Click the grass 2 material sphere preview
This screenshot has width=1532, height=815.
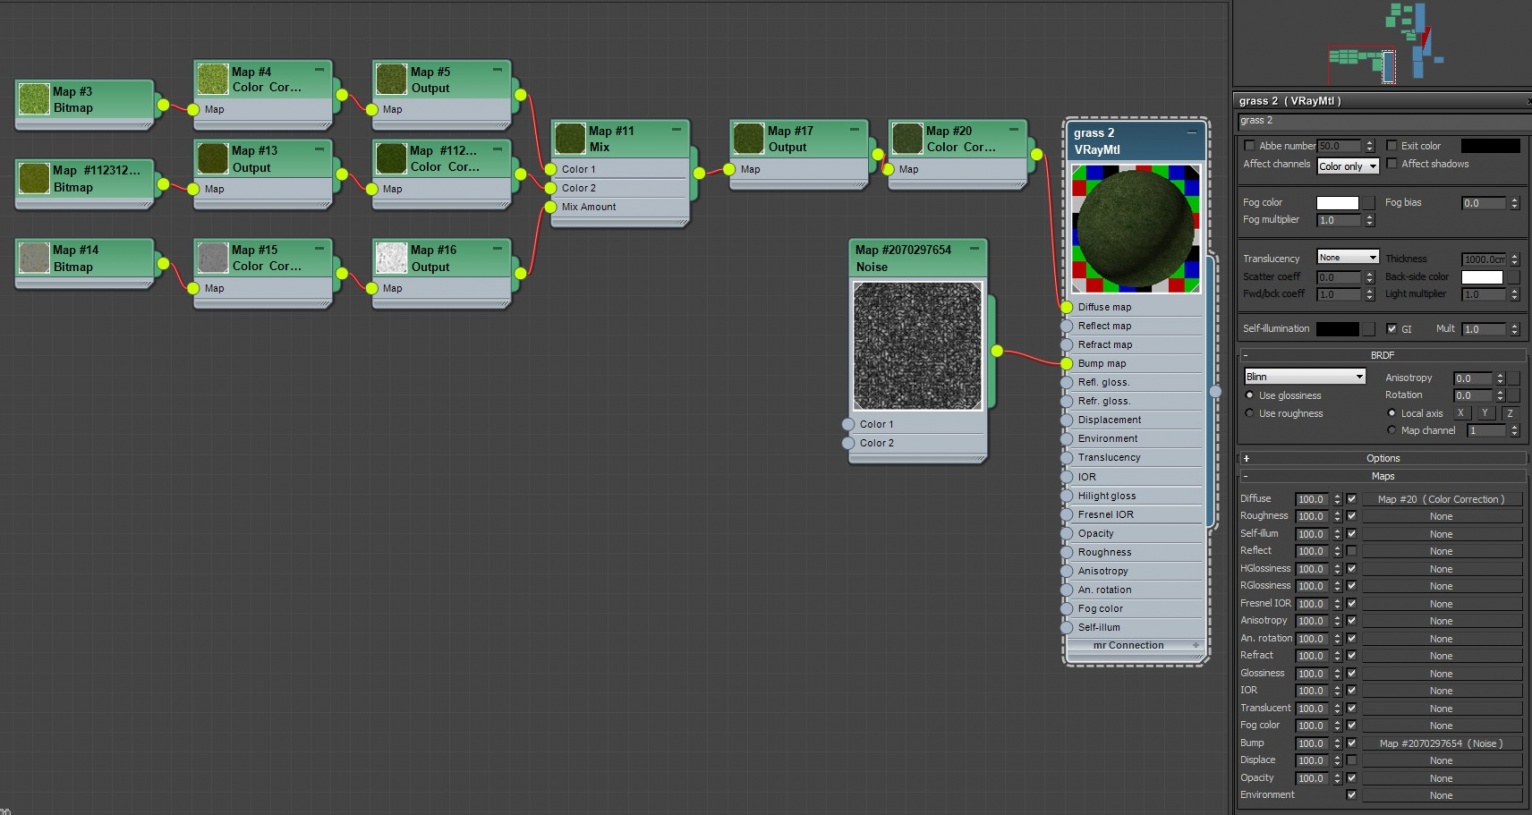point(1135,228)
